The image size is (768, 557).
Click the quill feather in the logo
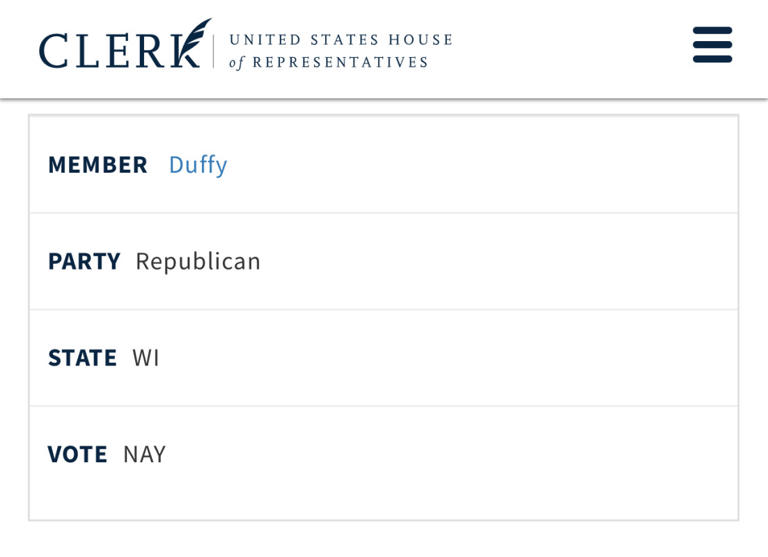click(197, 35)
